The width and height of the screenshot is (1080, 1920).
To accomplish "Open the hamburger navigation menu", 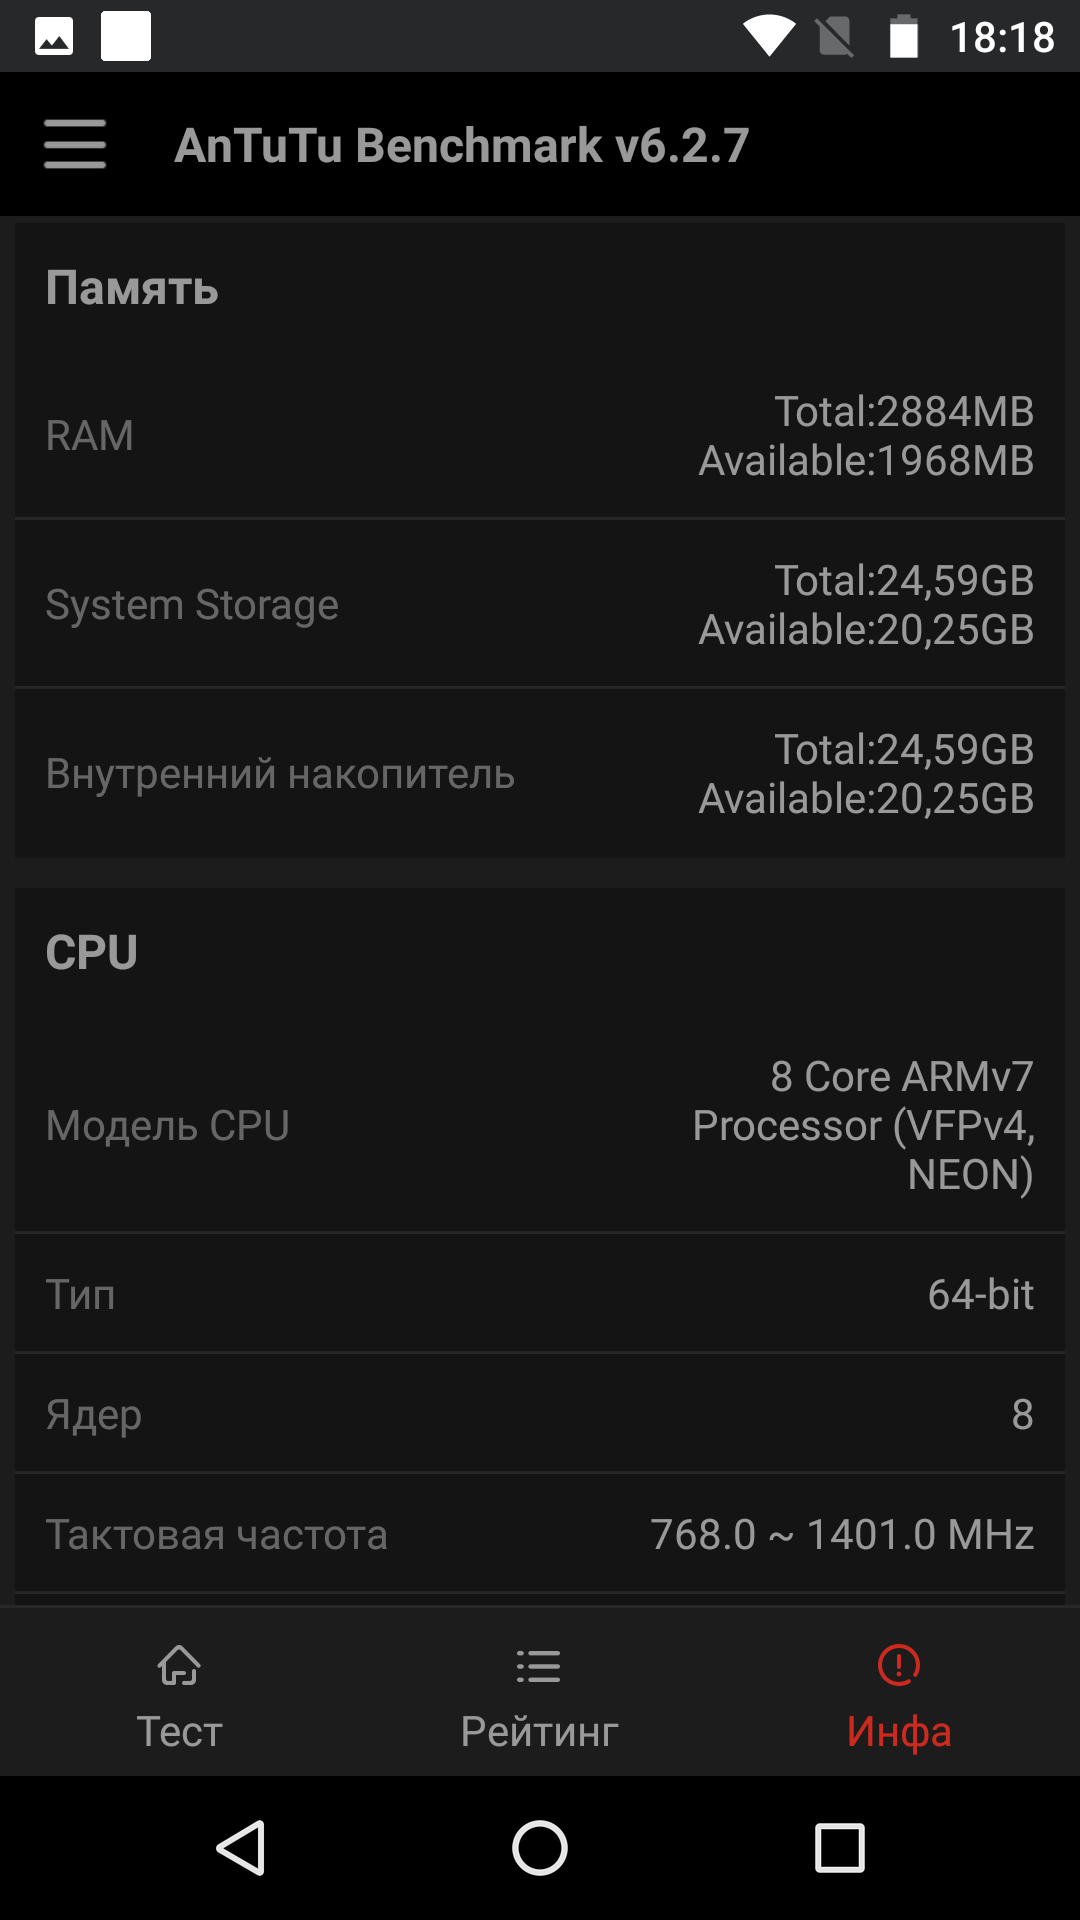I will click(75, 145).
